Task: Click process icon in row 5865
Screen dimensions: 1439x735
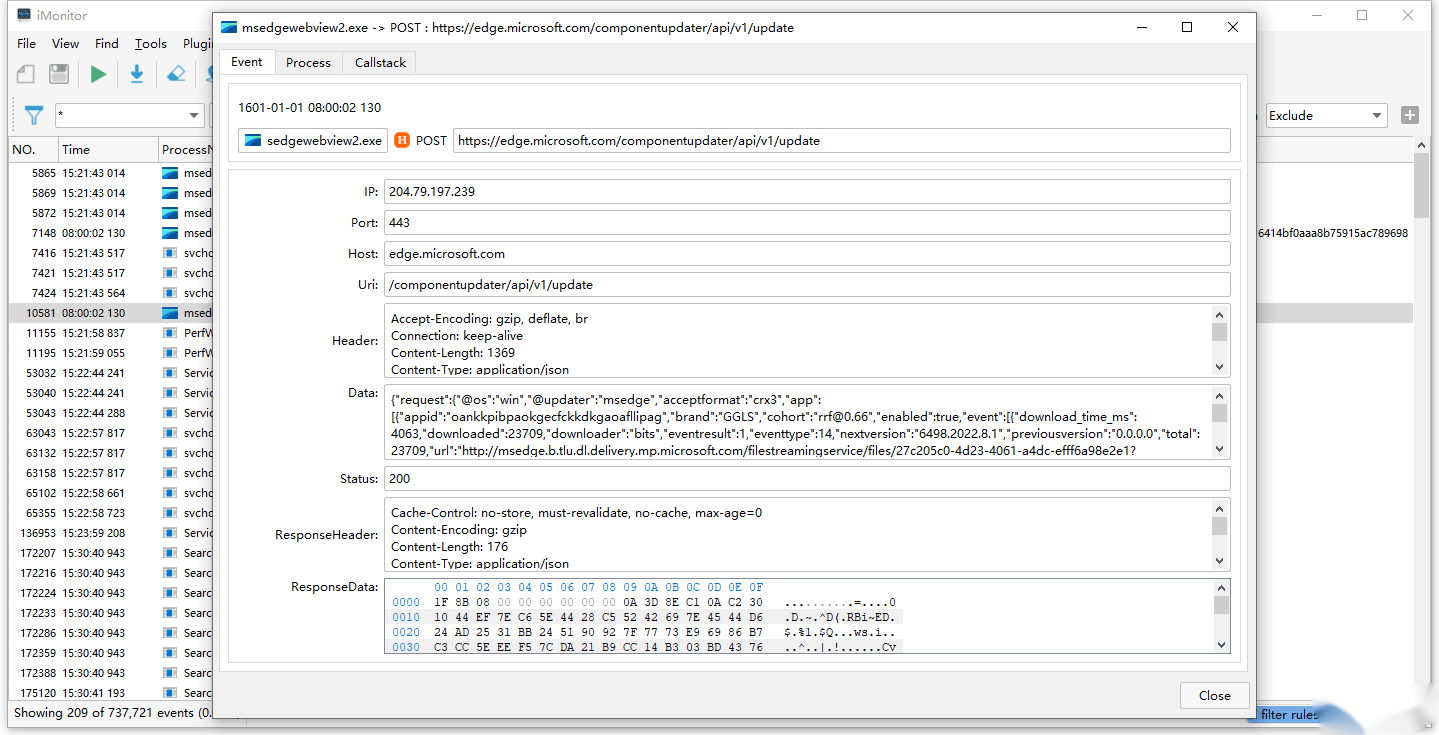Action: (x=170, y=173)
